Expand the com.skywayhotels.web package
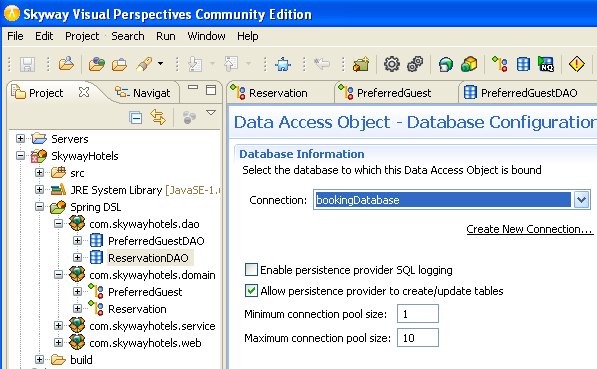597x369 pixels. coord(58,342)
